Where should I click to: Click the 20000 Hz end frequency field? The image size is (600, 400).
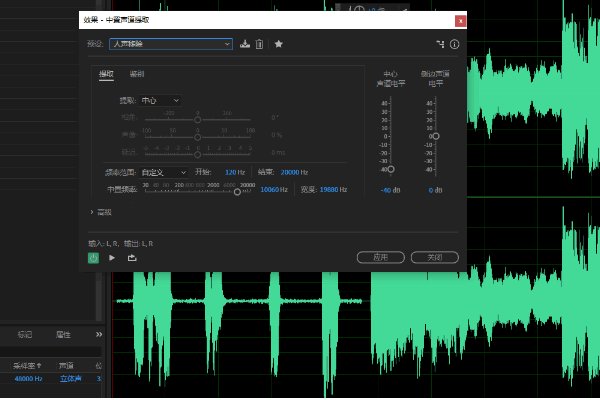click(x=293, y=172)
